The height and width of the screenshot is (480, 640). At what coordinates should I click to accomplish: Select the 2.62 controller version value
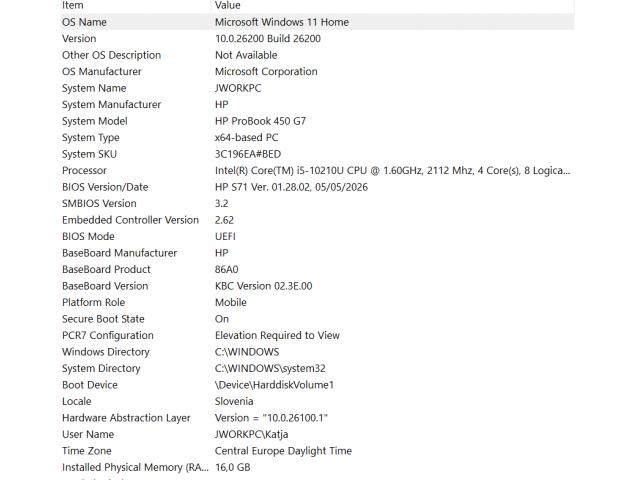pos(224,220)
